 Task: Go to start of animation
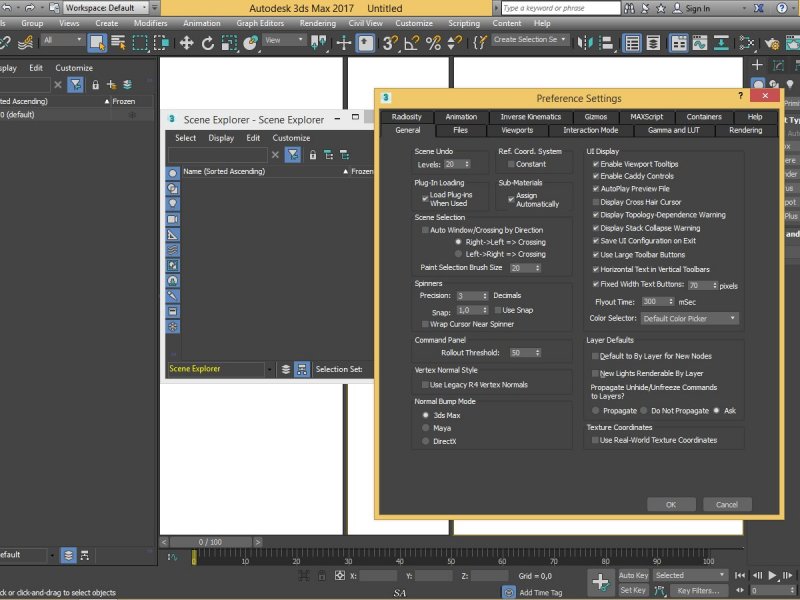[x=740, y=576]
